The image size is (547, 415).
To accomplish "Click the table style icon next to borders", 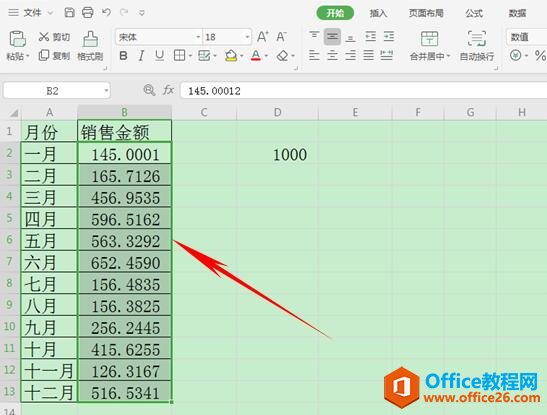I will point(204,55).
